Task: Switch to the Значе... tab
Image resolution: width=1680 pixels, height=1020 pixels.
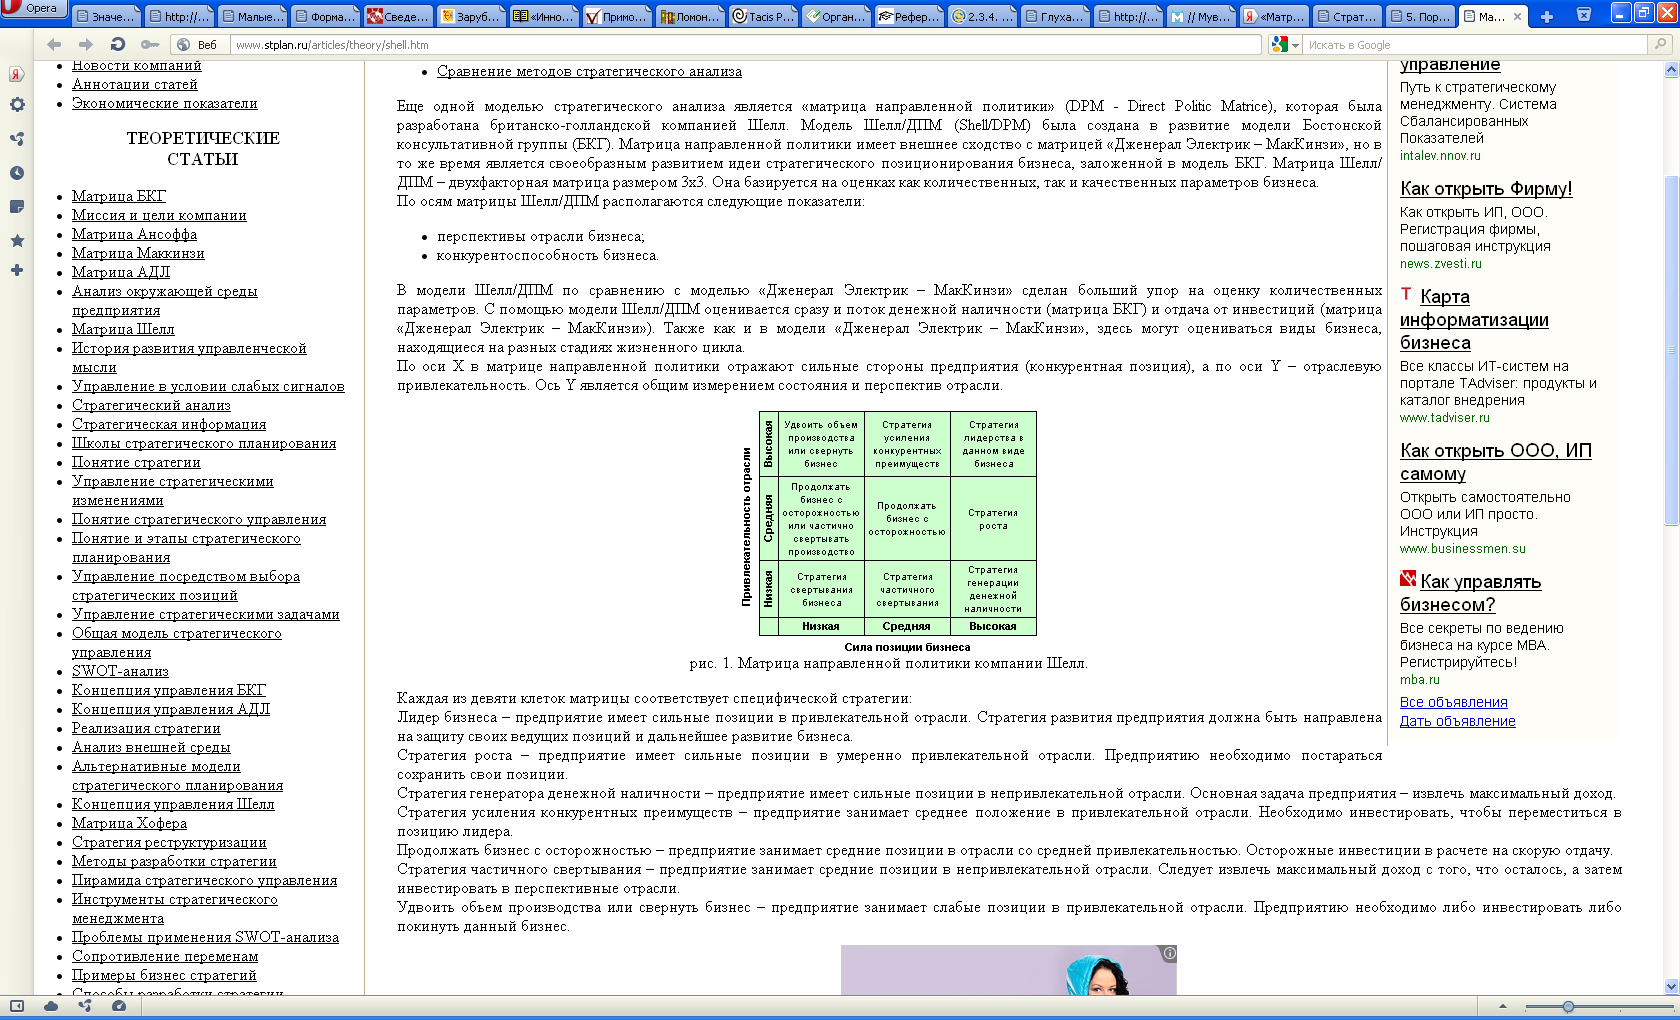Action: pyautogui.click(x=105, y=16)
